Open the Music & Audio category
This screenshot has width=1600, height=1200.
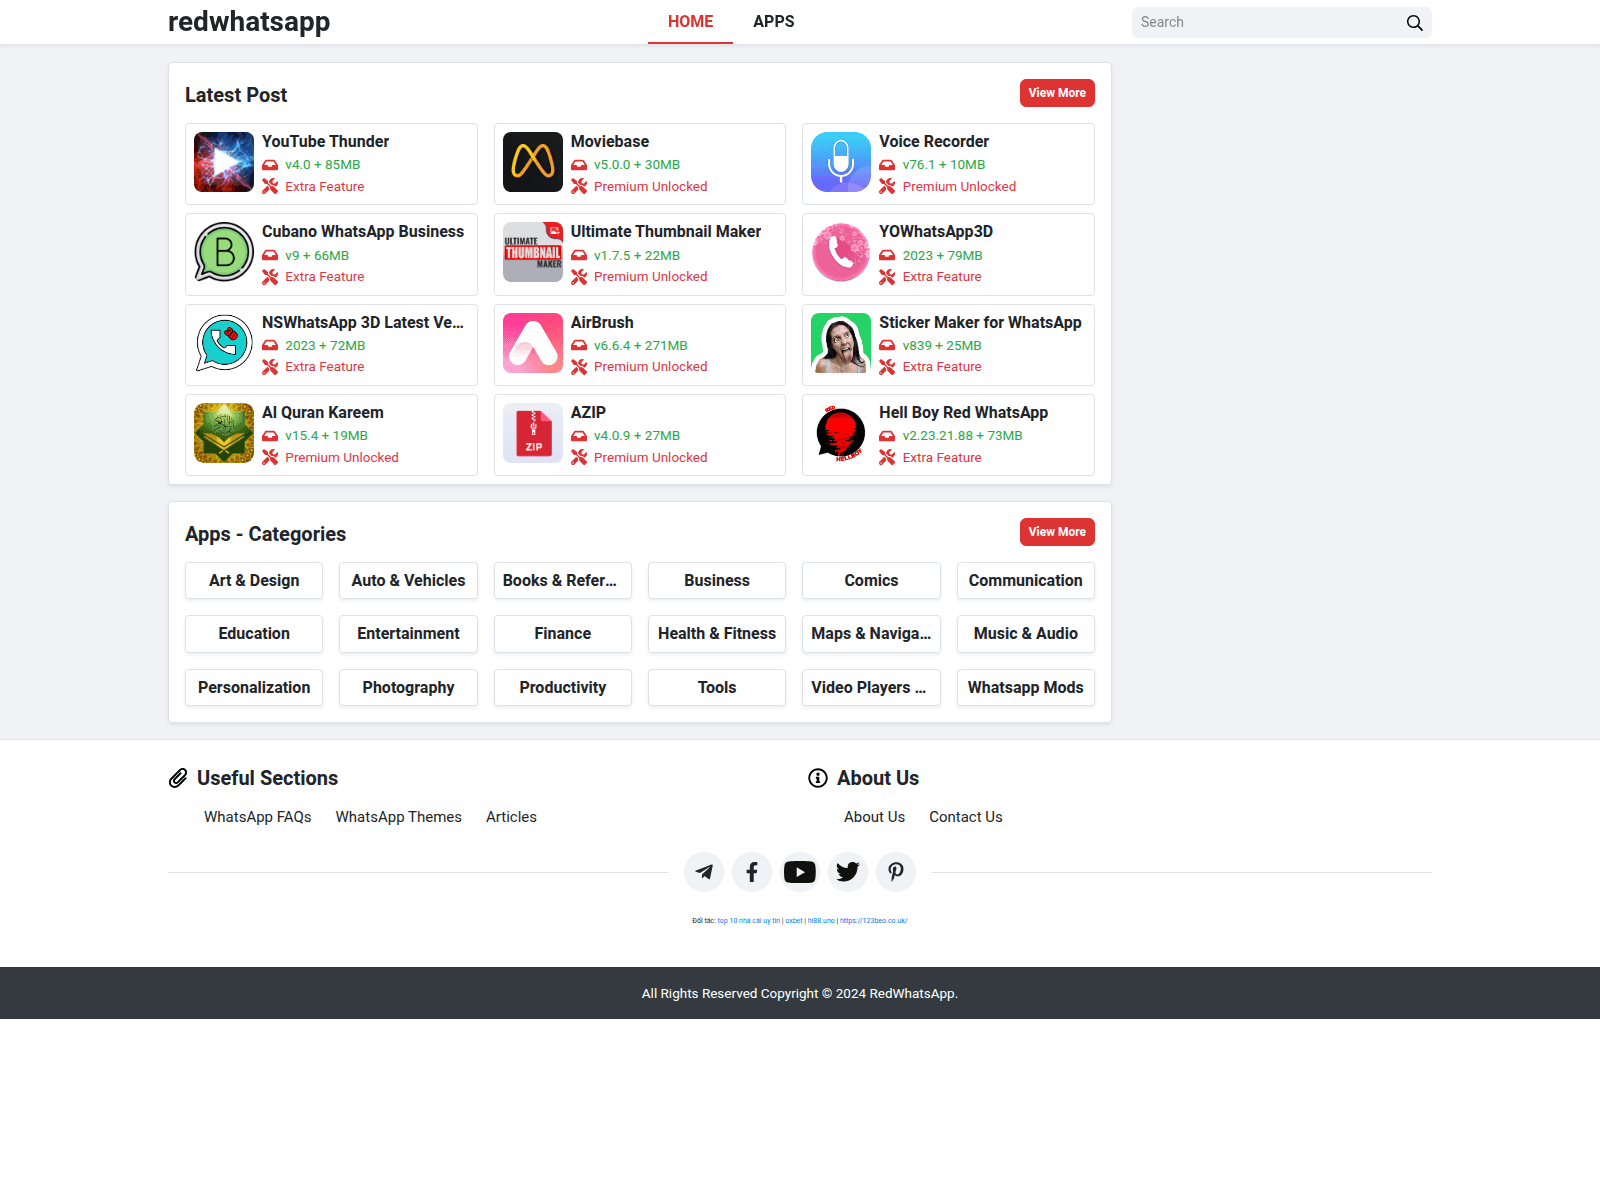point(1026,634)
